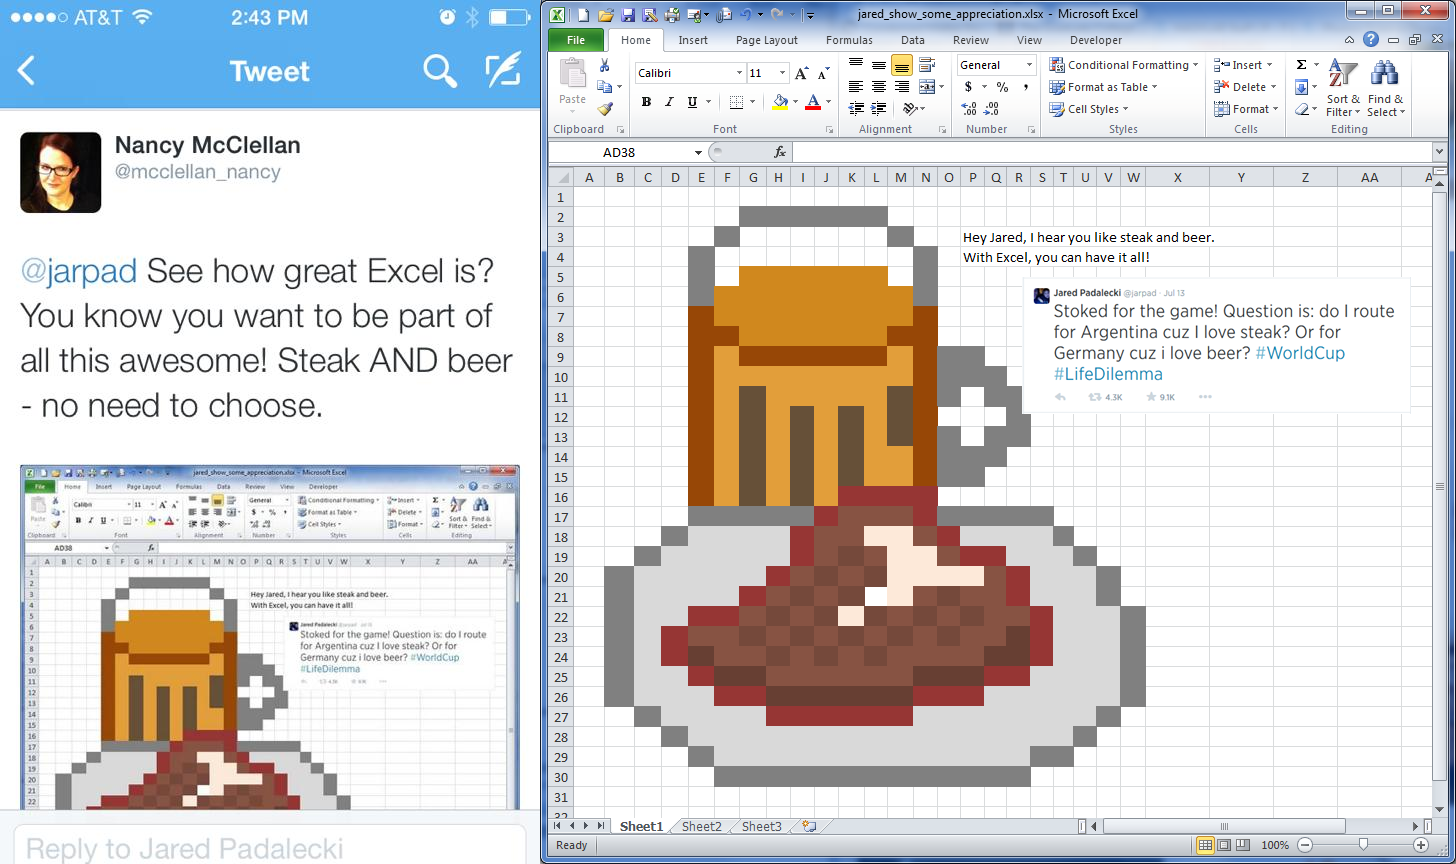Tap the search magnifier in Twitter header
This screenshot has width=1456, height=864.
[x=440, y=71]
